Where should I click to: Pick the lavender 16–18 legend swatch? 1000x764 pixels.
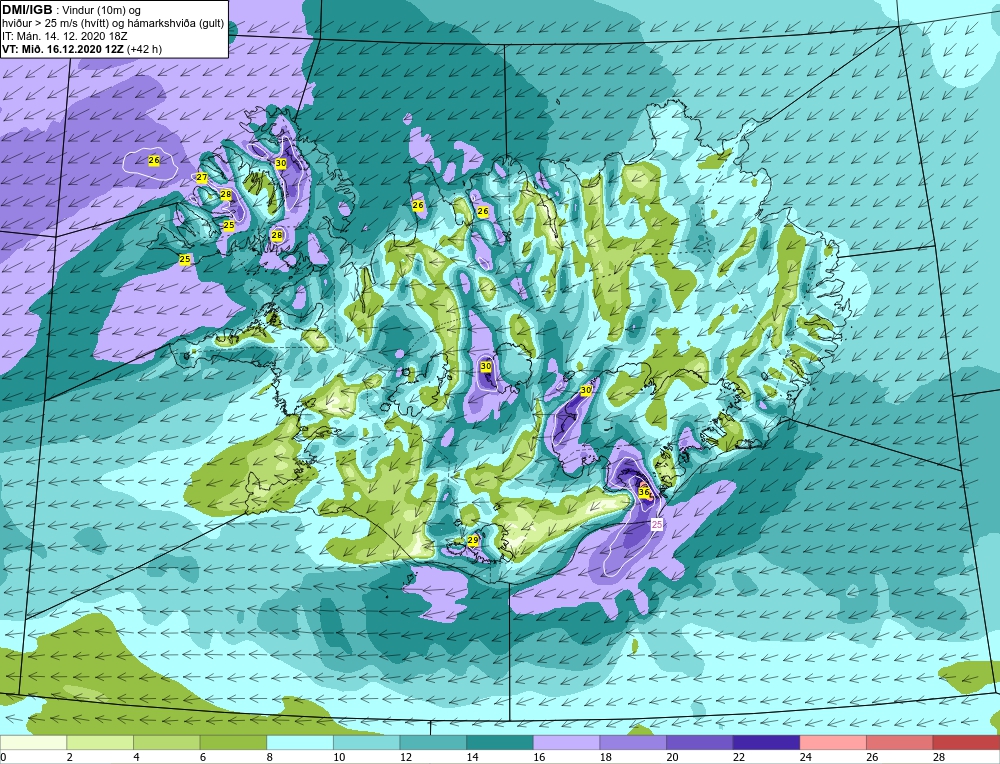(566, 742)
